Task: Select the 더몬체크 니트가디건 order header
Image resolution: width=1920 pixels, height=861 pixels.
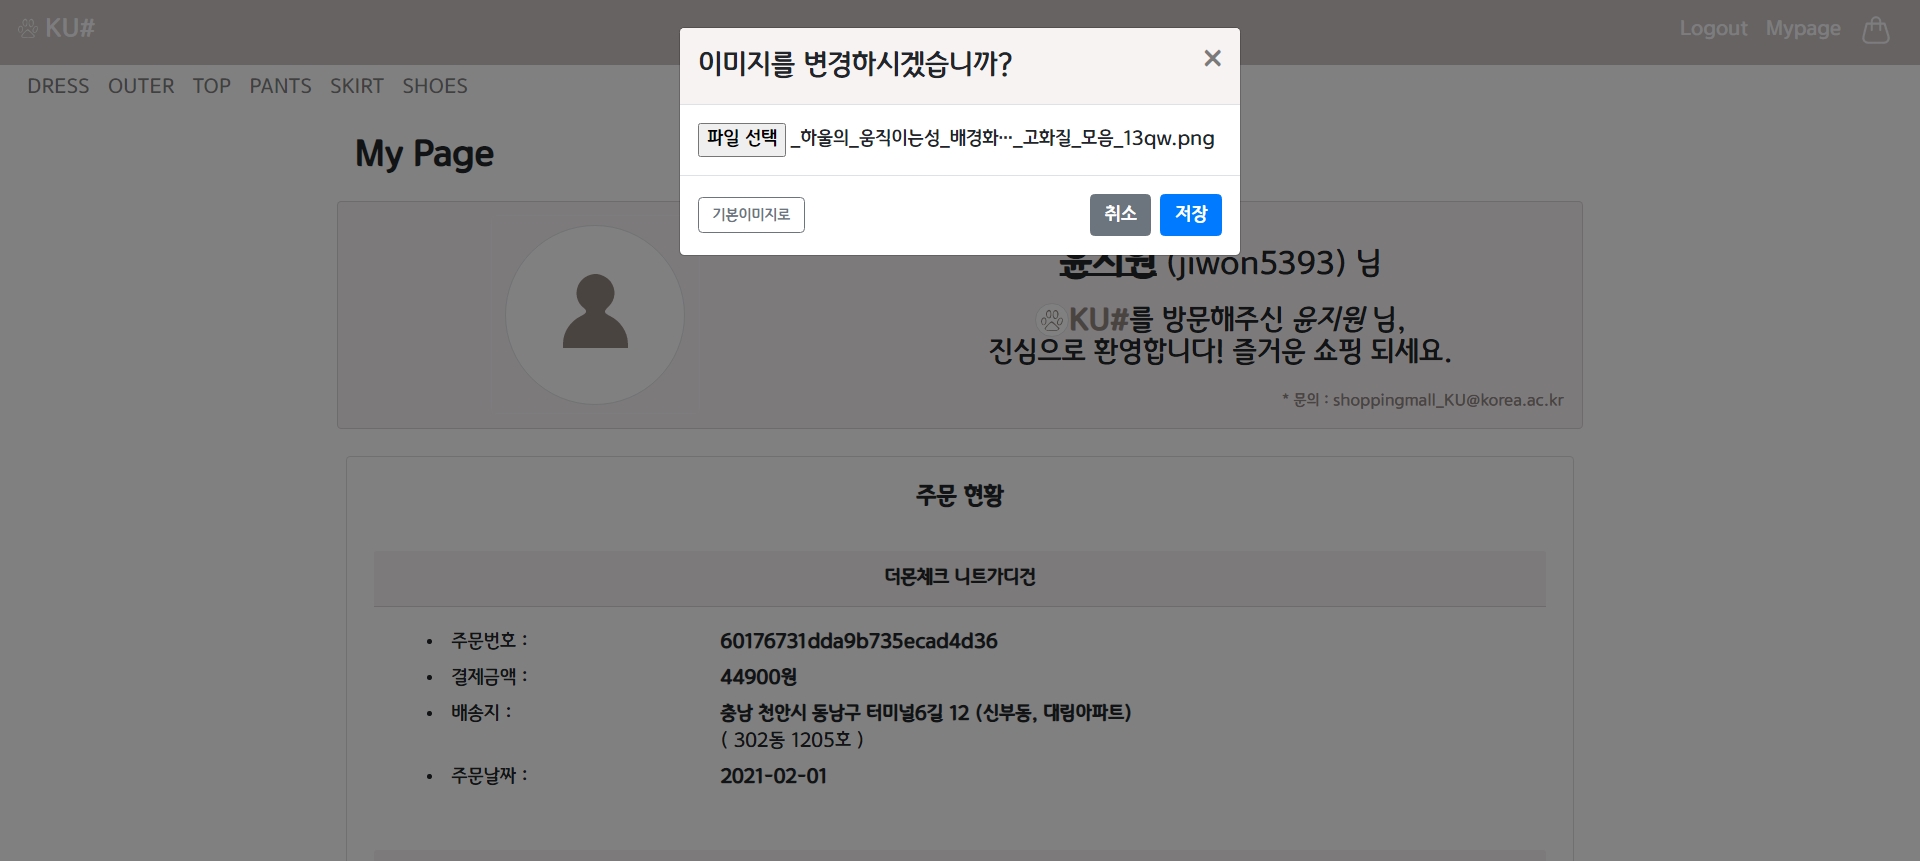Action: pyautogui.click(x=959, y=577)
